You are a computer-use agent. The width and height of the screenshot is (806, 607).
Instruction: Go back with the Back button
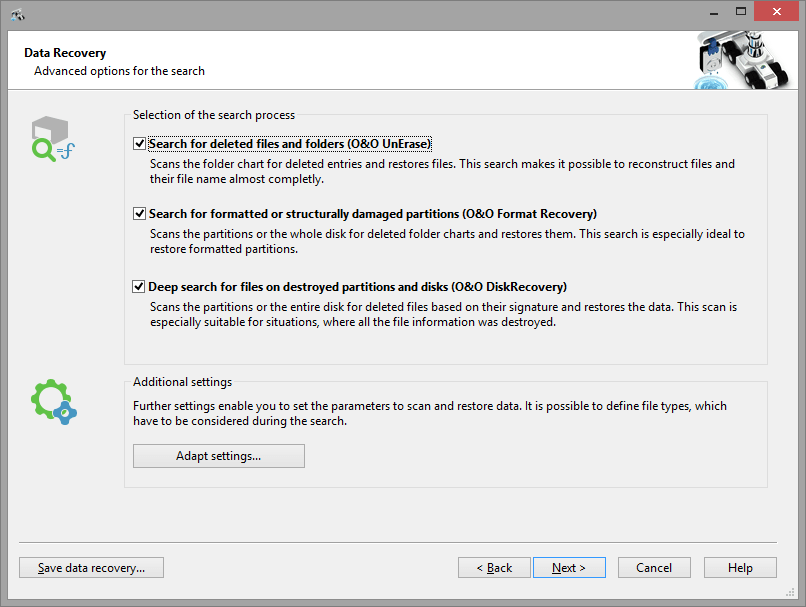point(494,567)
